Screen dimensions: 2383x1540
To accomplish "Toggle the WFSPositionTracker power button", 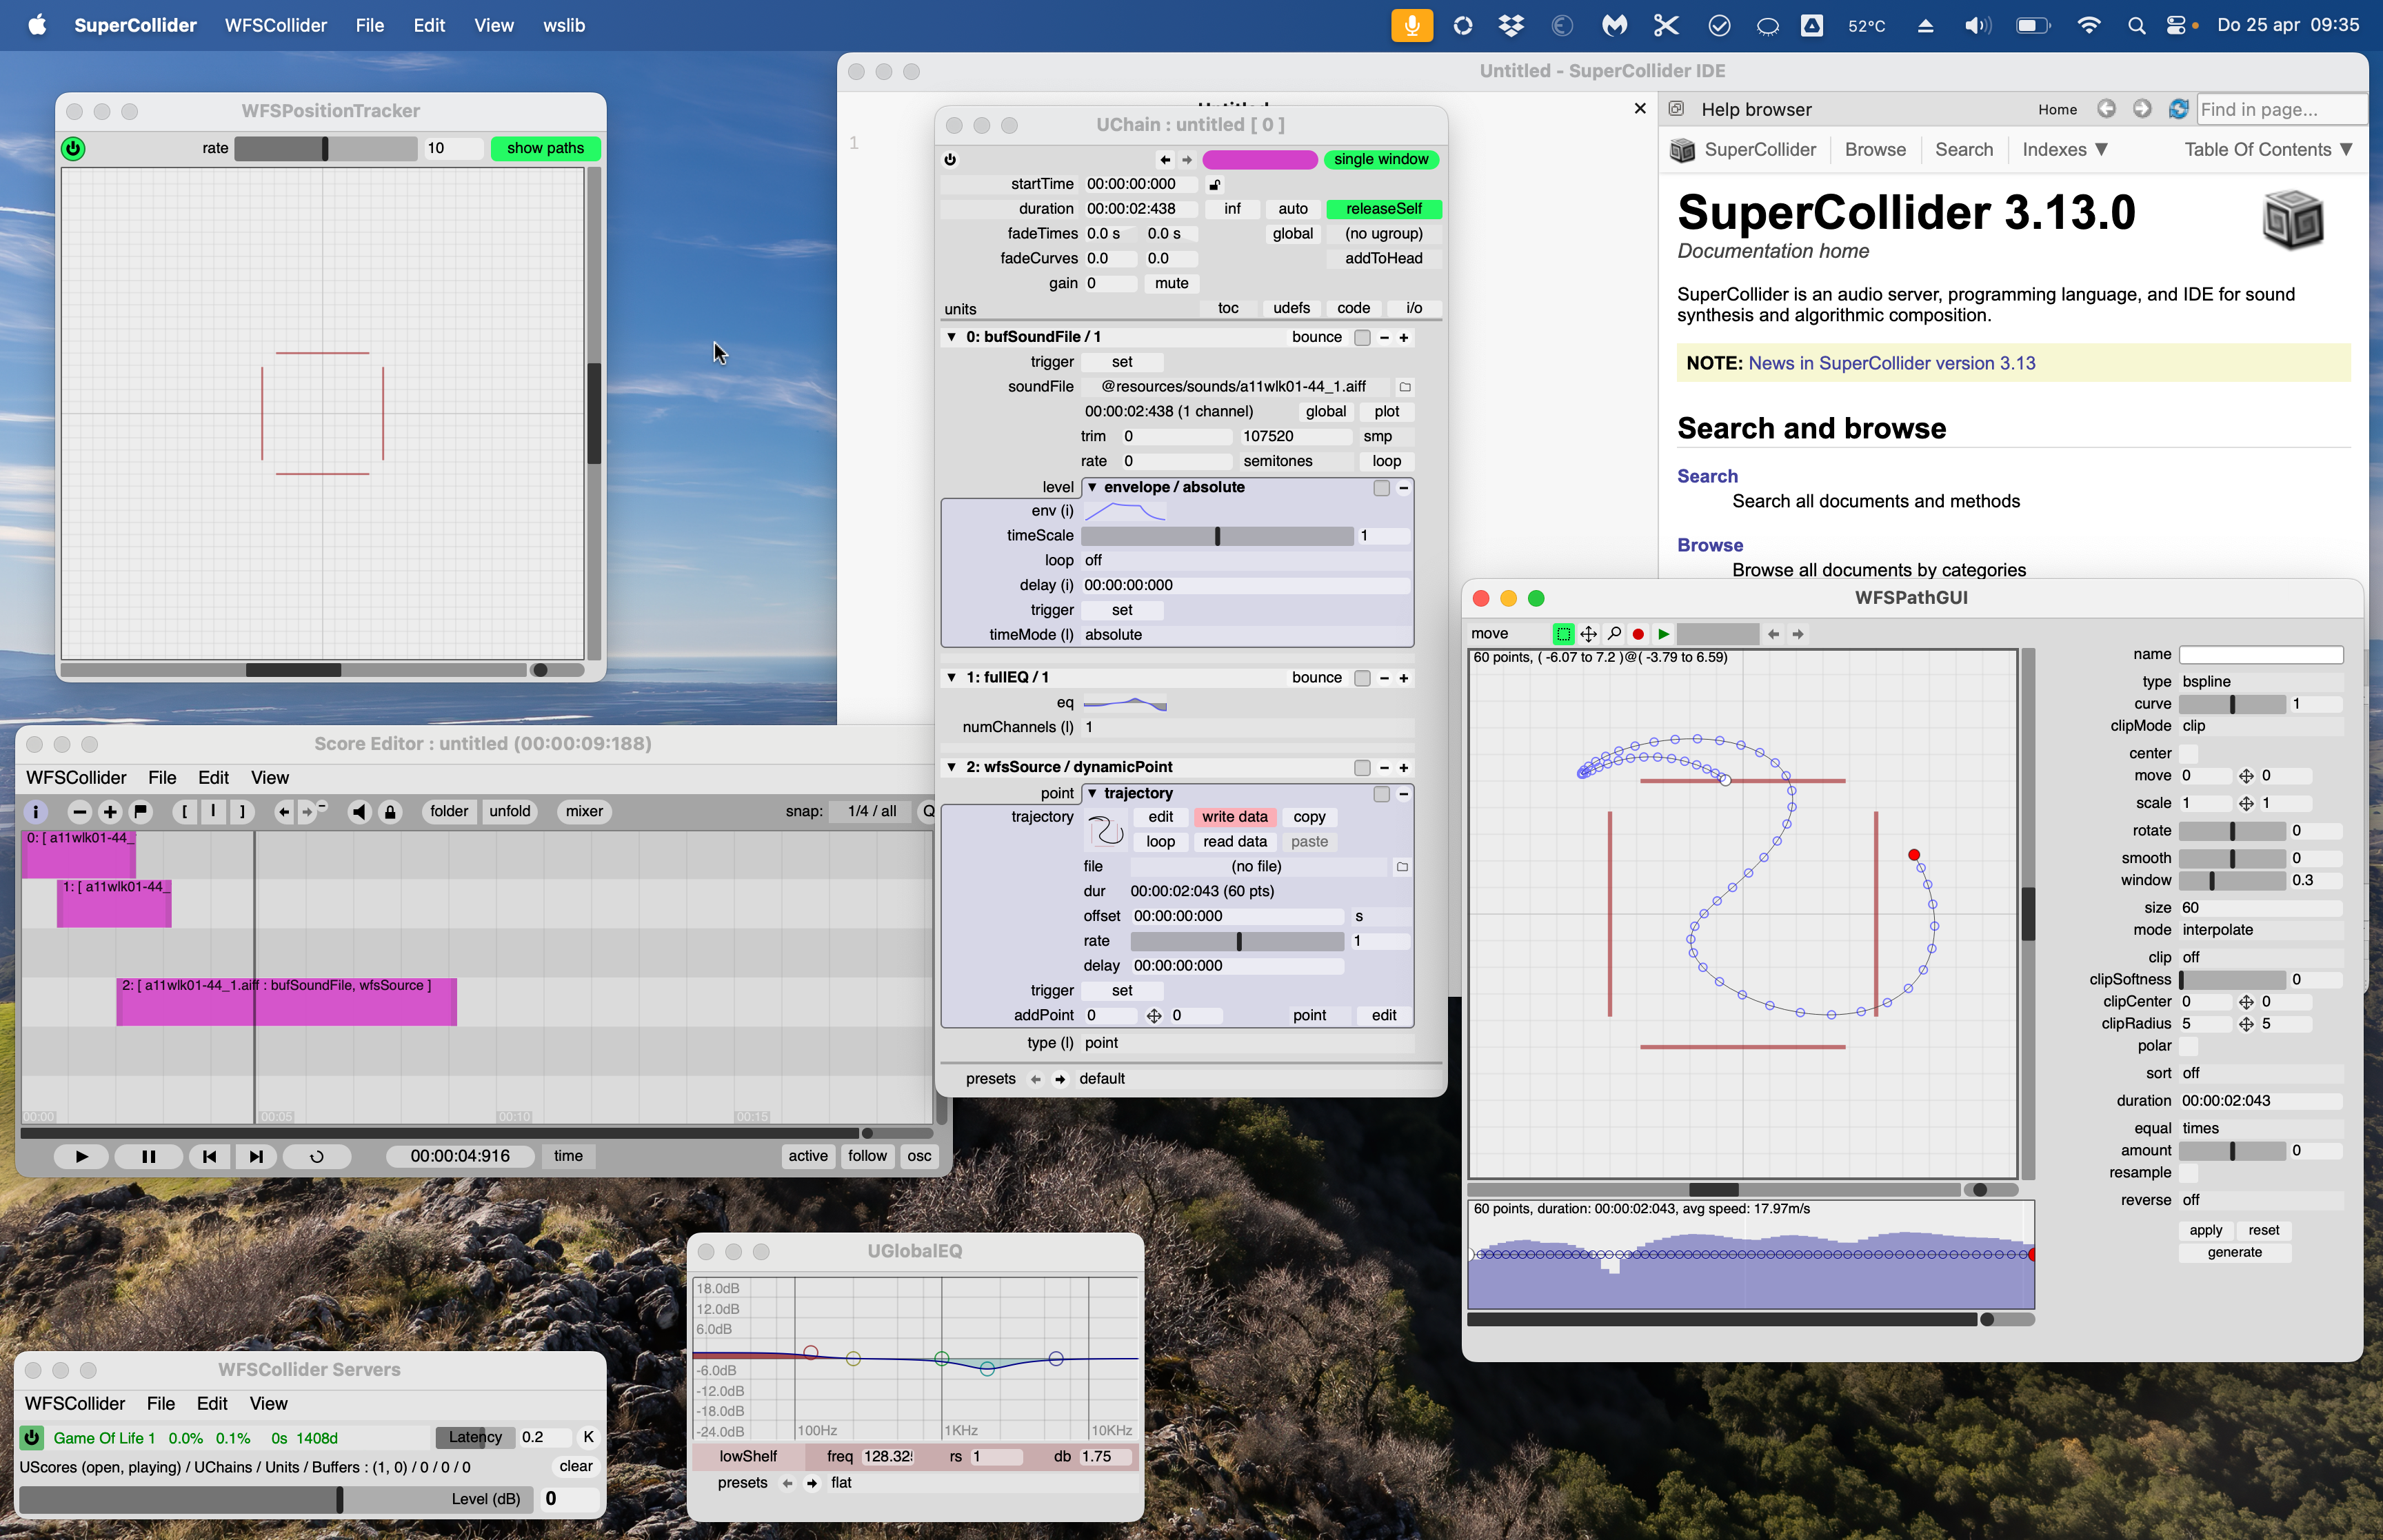I will point(73,148).
